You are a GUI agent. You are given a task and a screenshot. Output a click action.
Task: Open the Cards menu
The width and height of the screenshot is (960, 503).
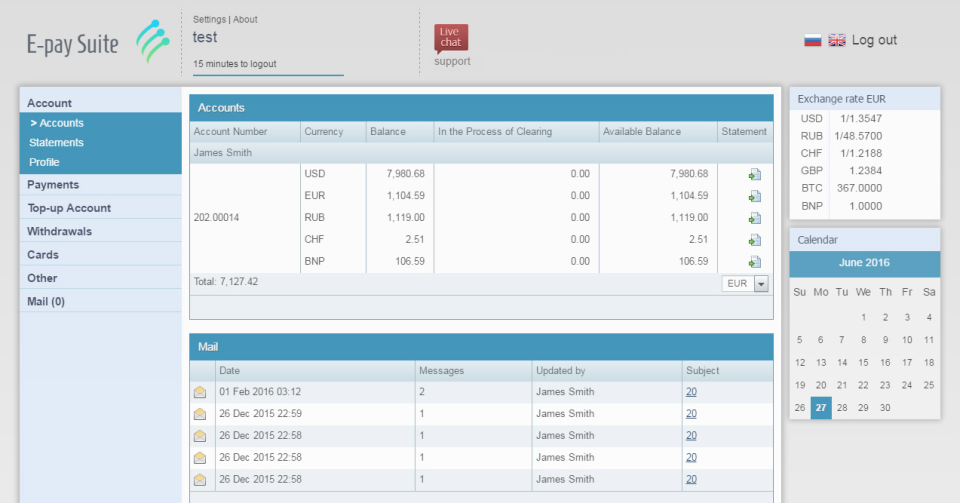[x=43, y=255]
